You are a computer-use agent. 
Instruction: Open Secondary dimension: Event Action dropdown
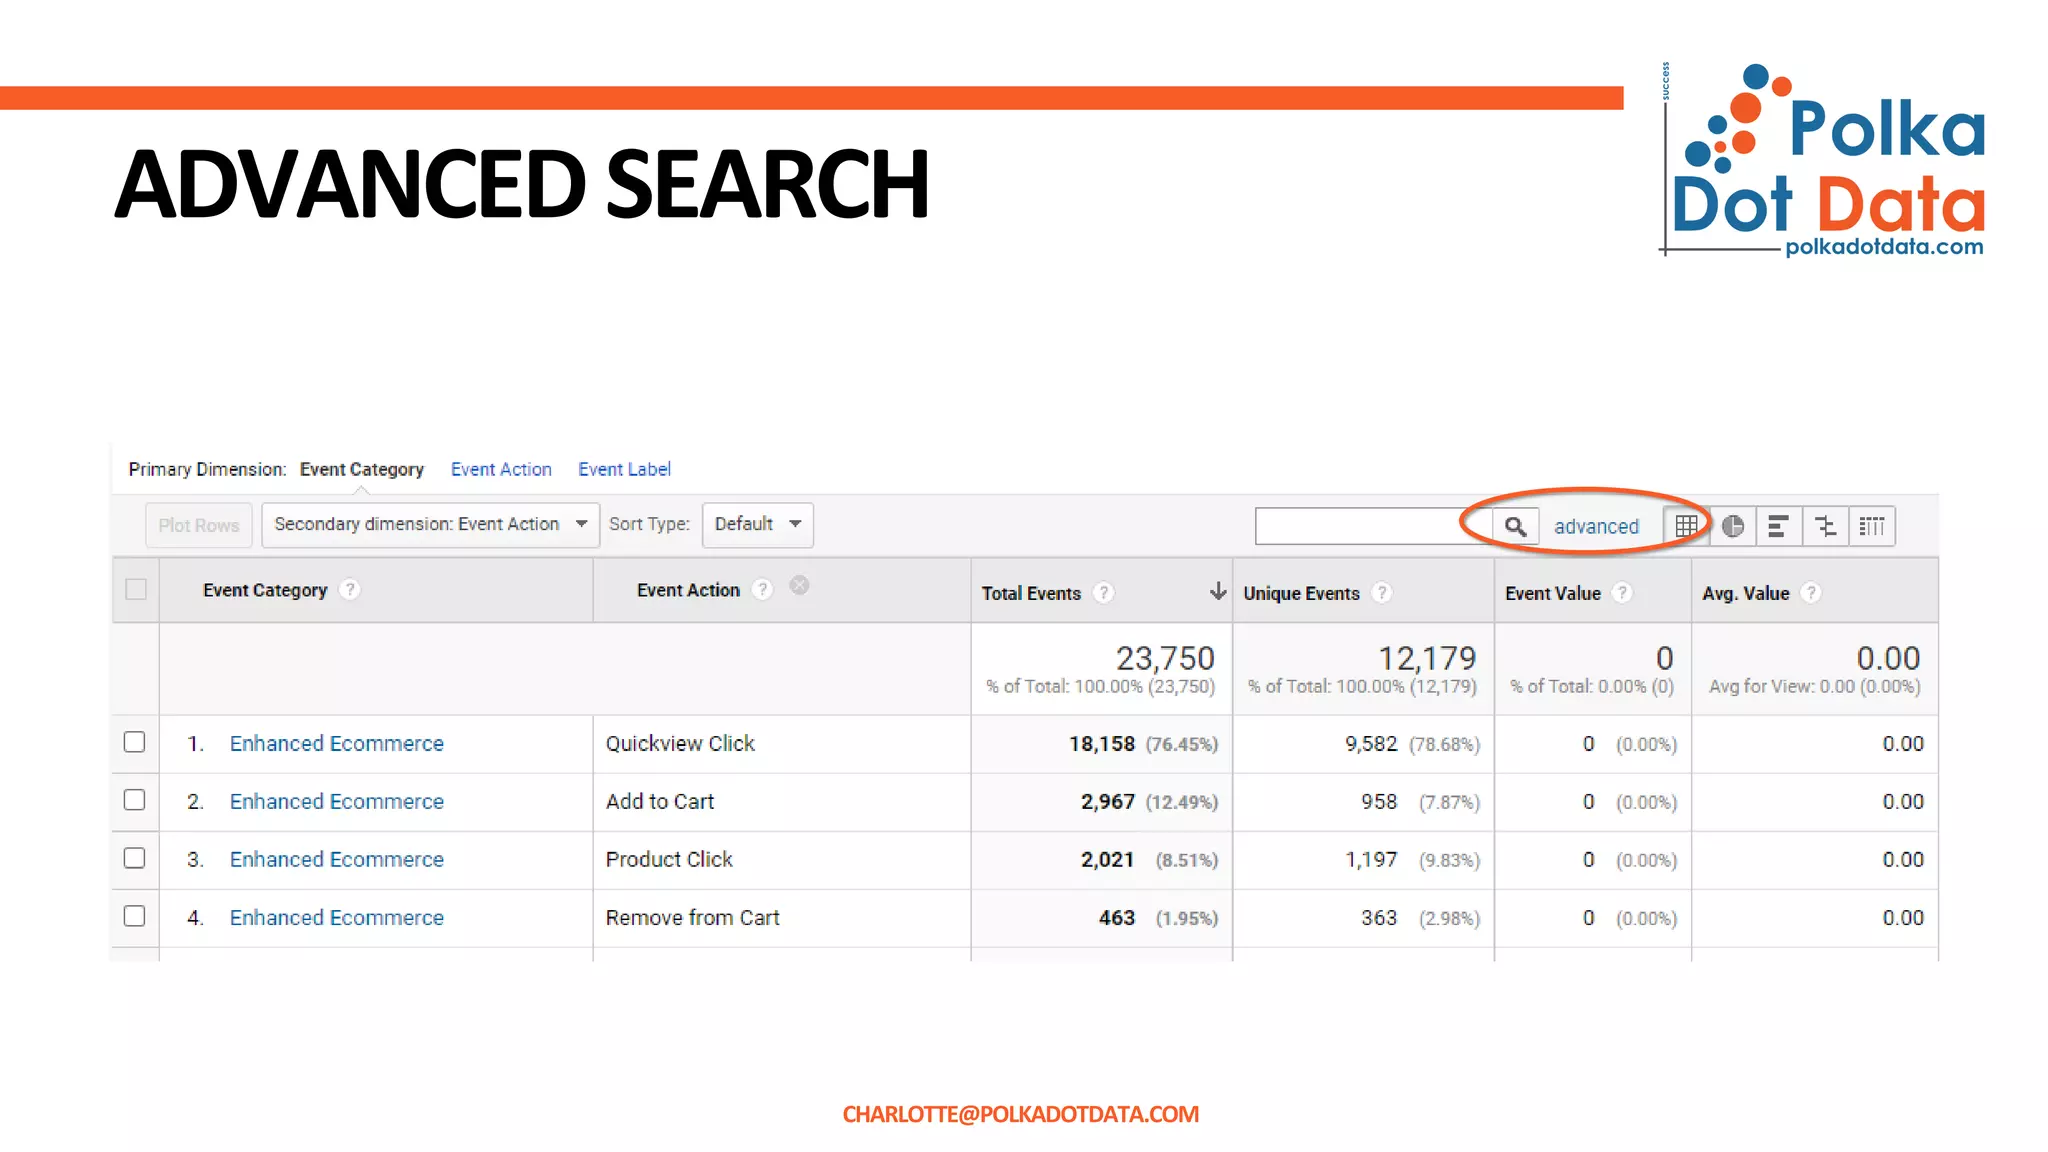pyautogui.click(x=430, y=525)
